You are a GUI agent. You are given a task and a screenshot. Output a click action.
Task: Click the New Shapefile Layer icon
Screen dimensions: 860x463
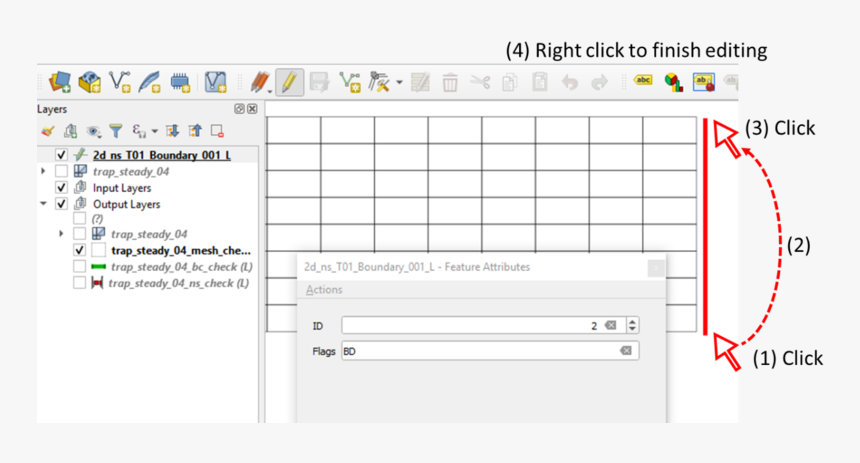tap(120, 82)
